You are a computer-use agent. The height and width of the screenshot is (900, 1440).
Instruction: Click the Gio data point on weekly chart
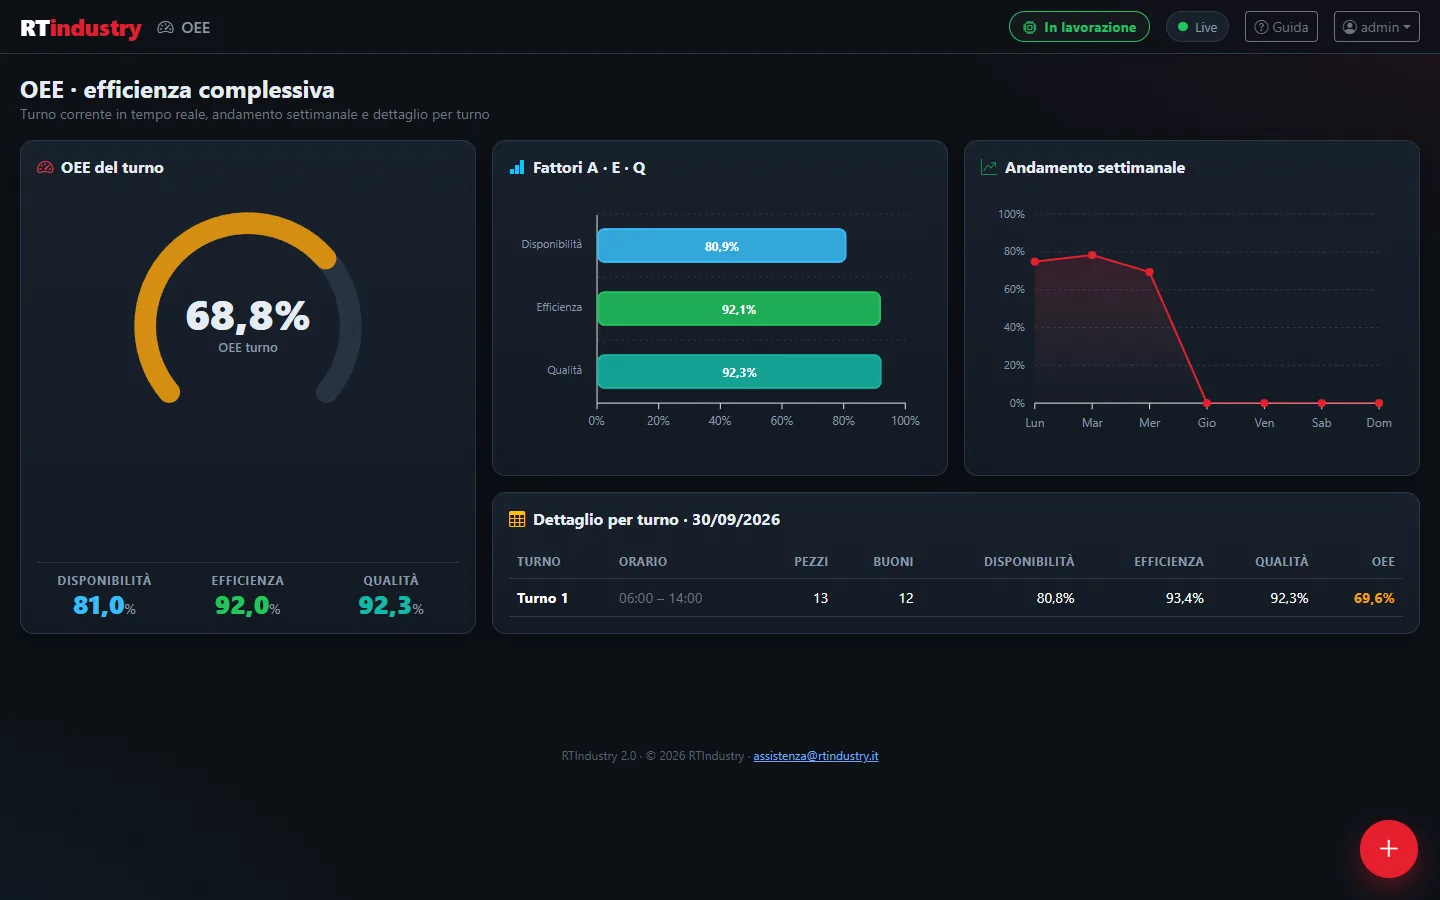coord(1207,403)
